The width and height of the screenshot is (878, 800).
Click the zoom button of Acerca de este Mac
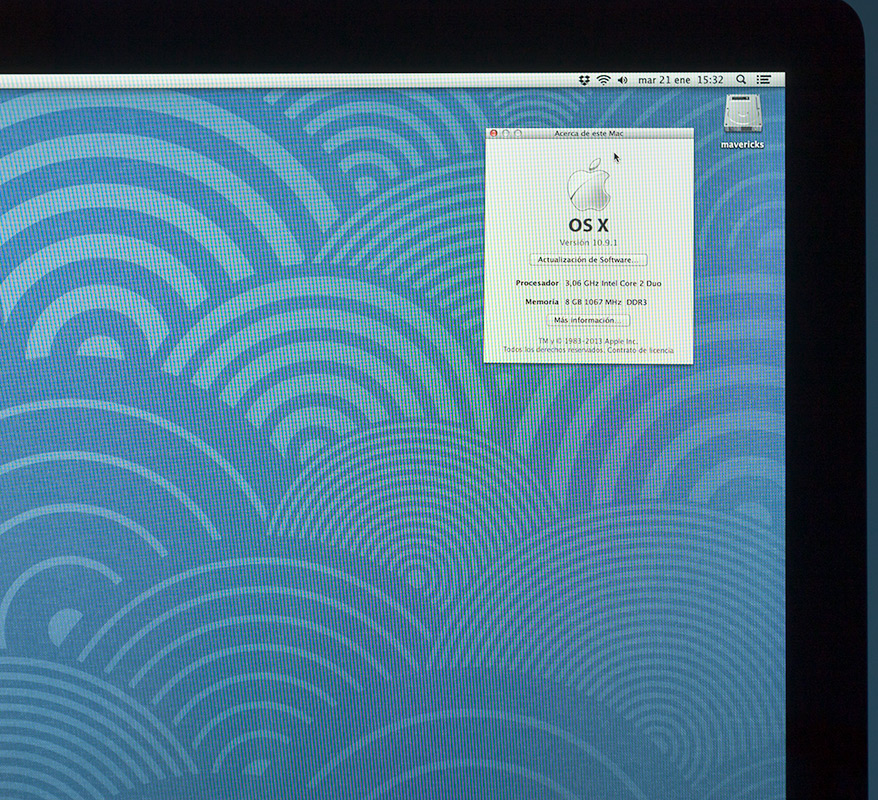click(518, 133)
